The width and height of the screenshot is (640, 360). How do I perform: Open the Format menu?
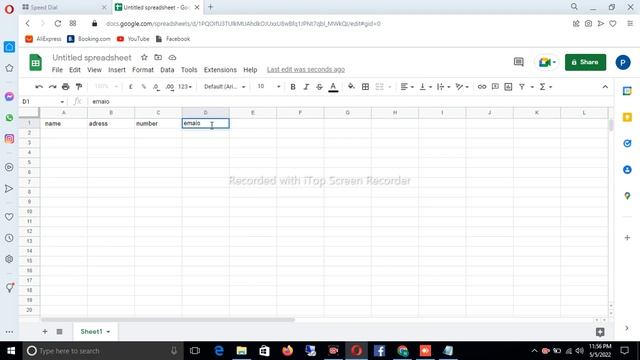143,70
